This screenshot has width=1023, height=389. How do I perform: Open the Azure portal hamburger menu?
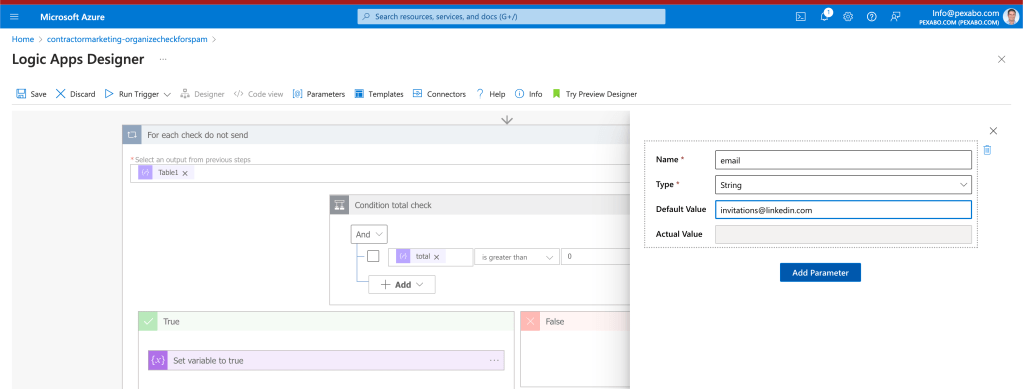[x=14, y=17]
